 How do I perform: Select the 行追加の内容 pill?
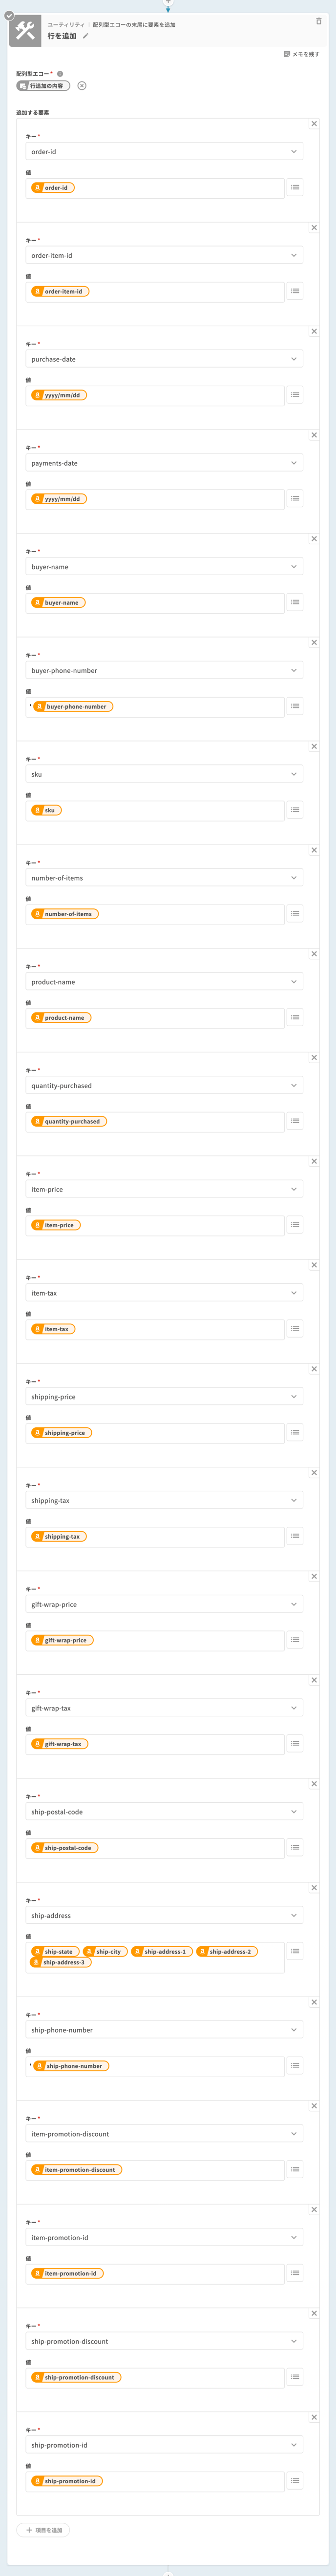pyautogui.click(x=43, y=86)
